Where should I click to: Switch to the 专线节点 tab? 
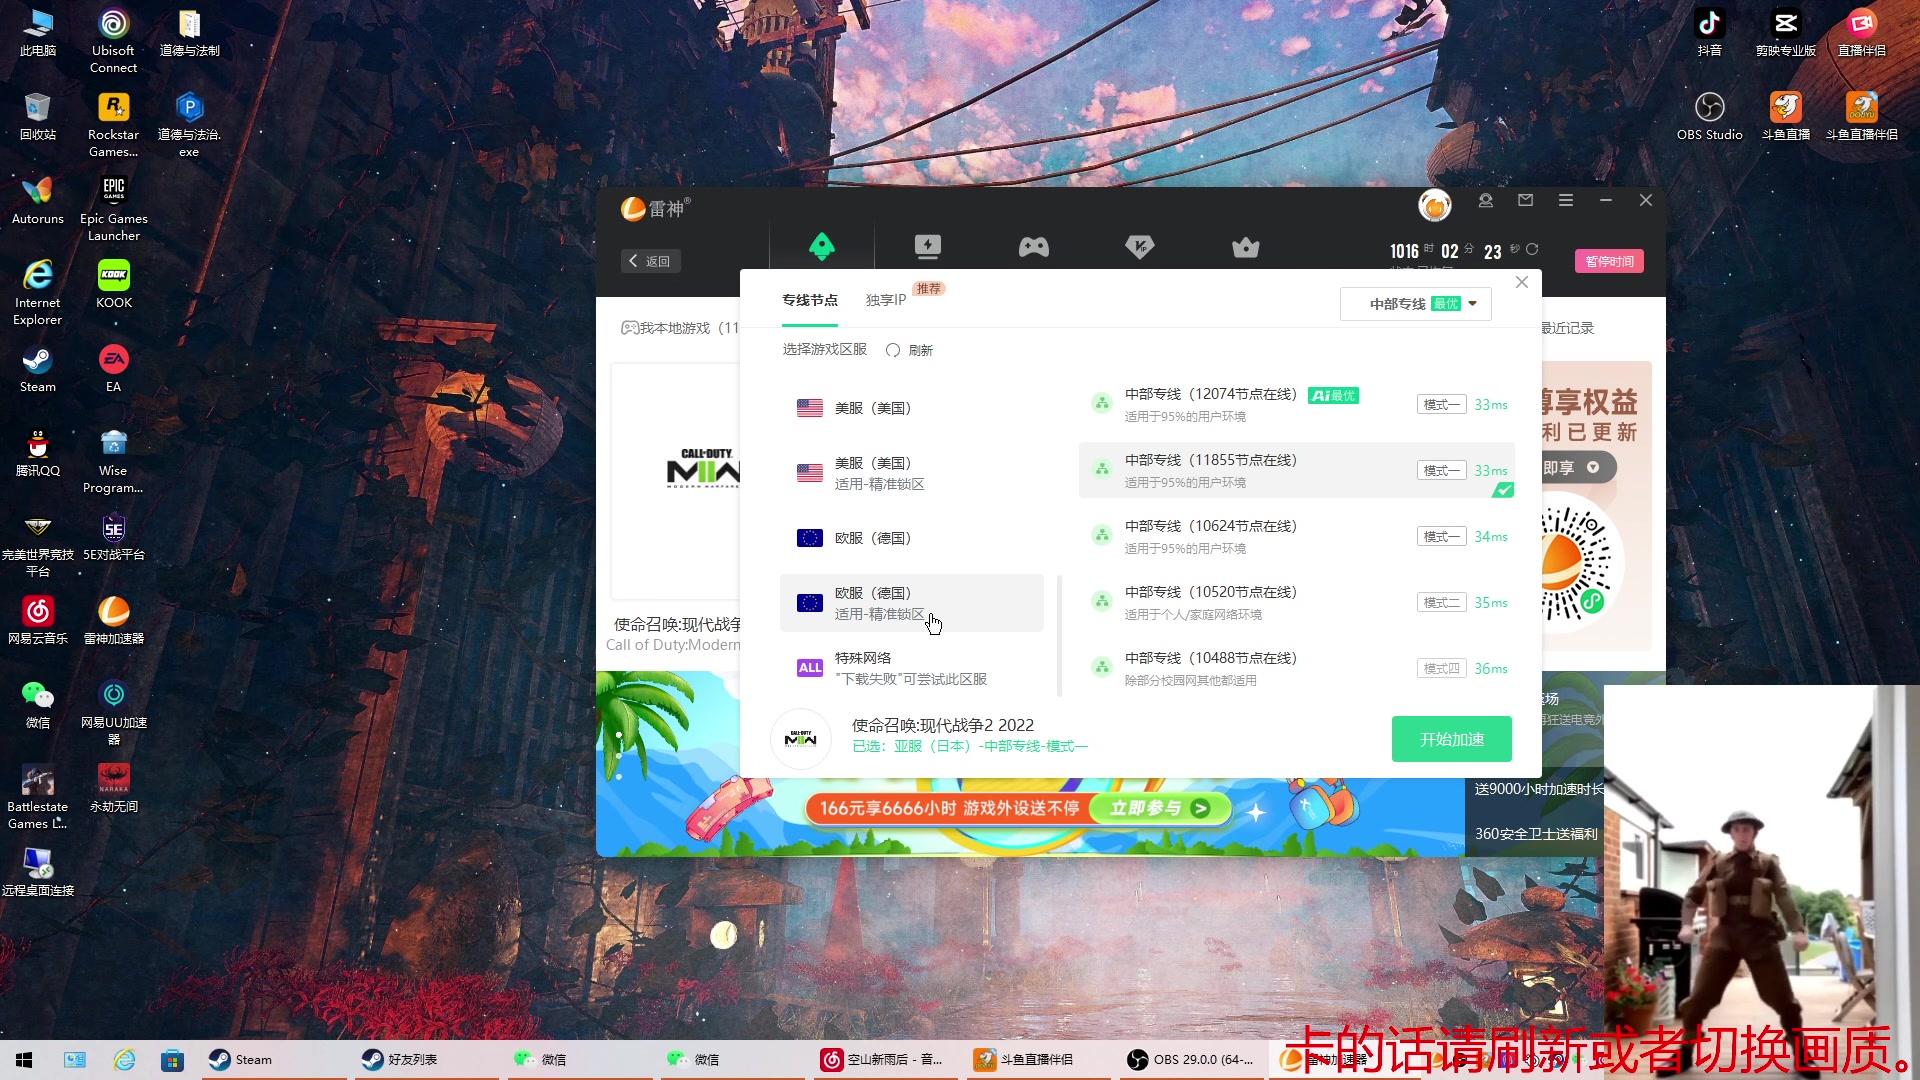810,300
